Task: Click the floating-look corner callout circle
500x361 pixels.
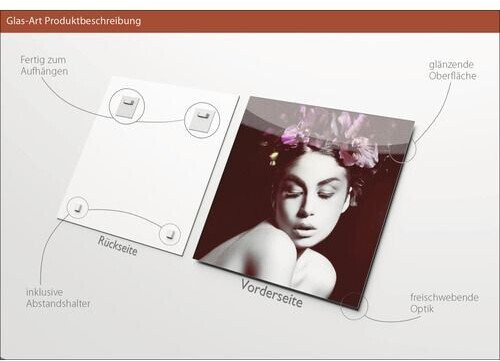Action: coord(354,306)
